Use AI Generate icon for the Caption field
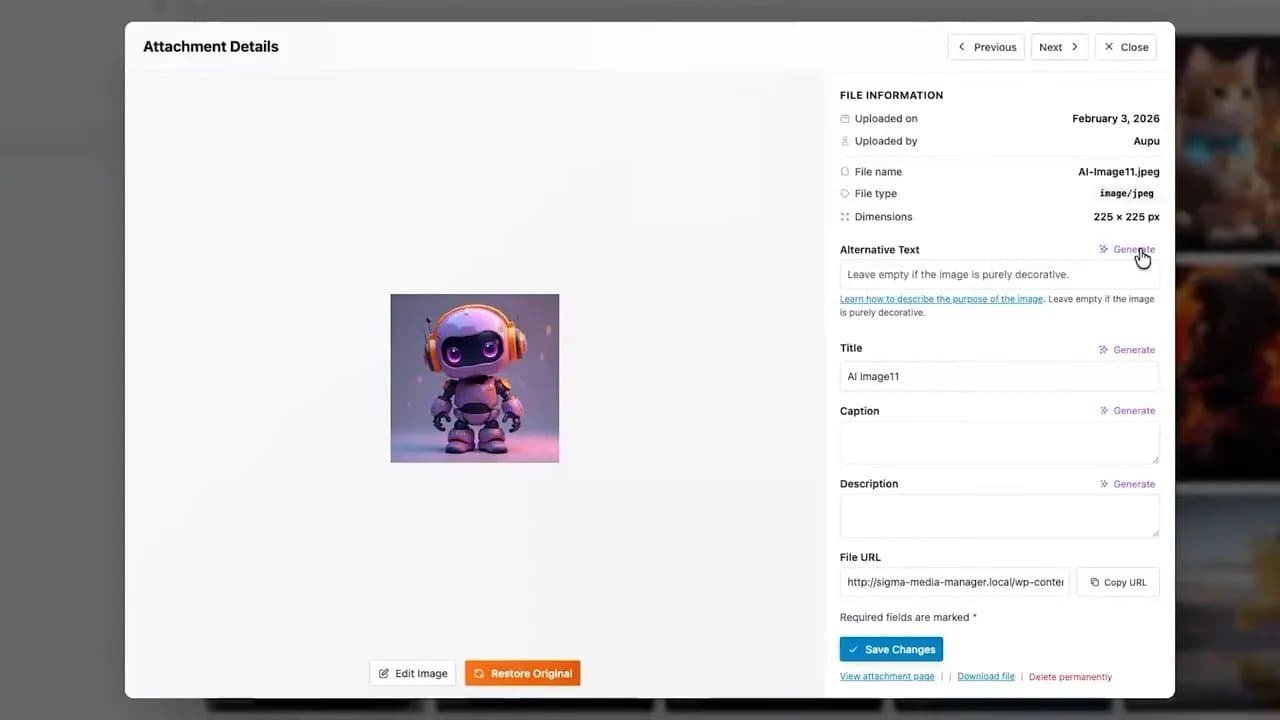Screen dimensions: 1280x720 click(1104, 410)
